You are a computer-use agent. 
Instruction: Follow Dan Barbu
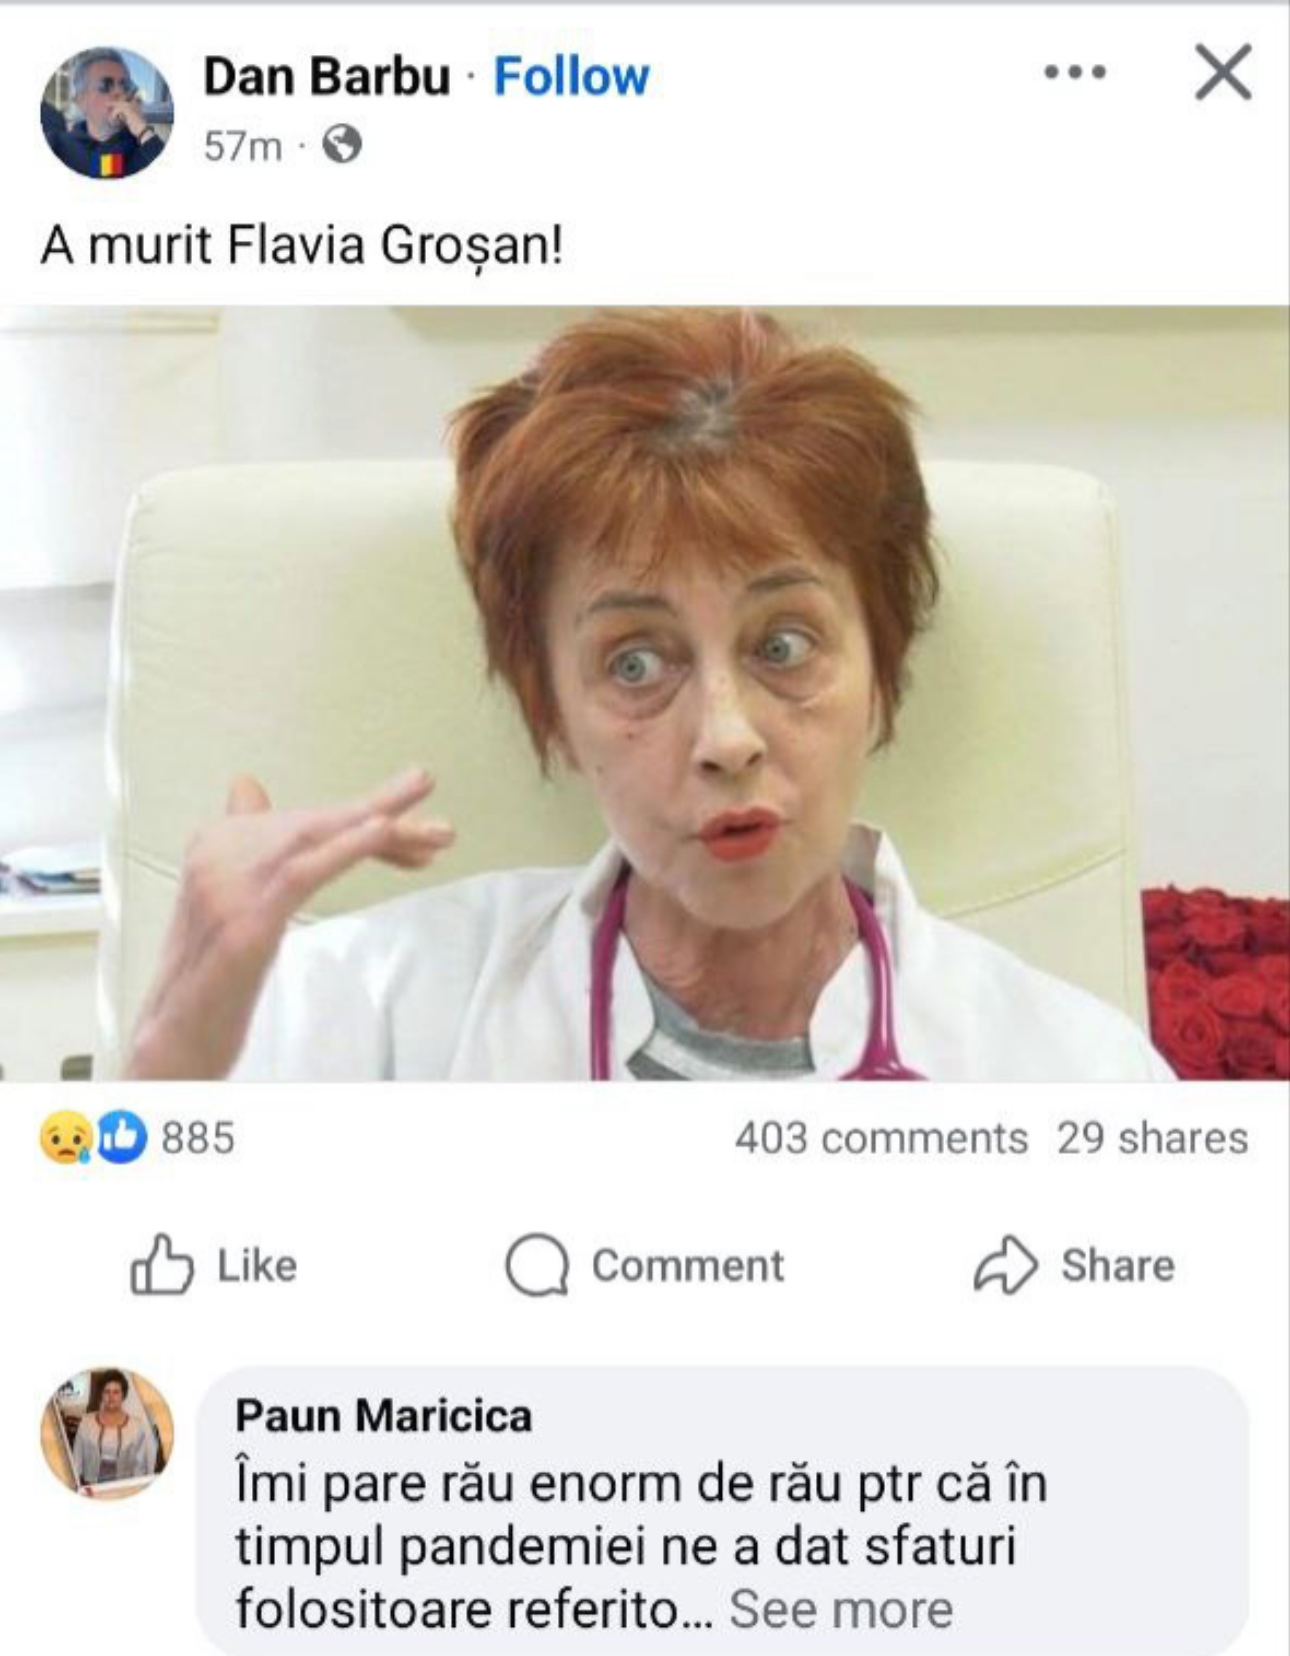[x=571, y=77]
